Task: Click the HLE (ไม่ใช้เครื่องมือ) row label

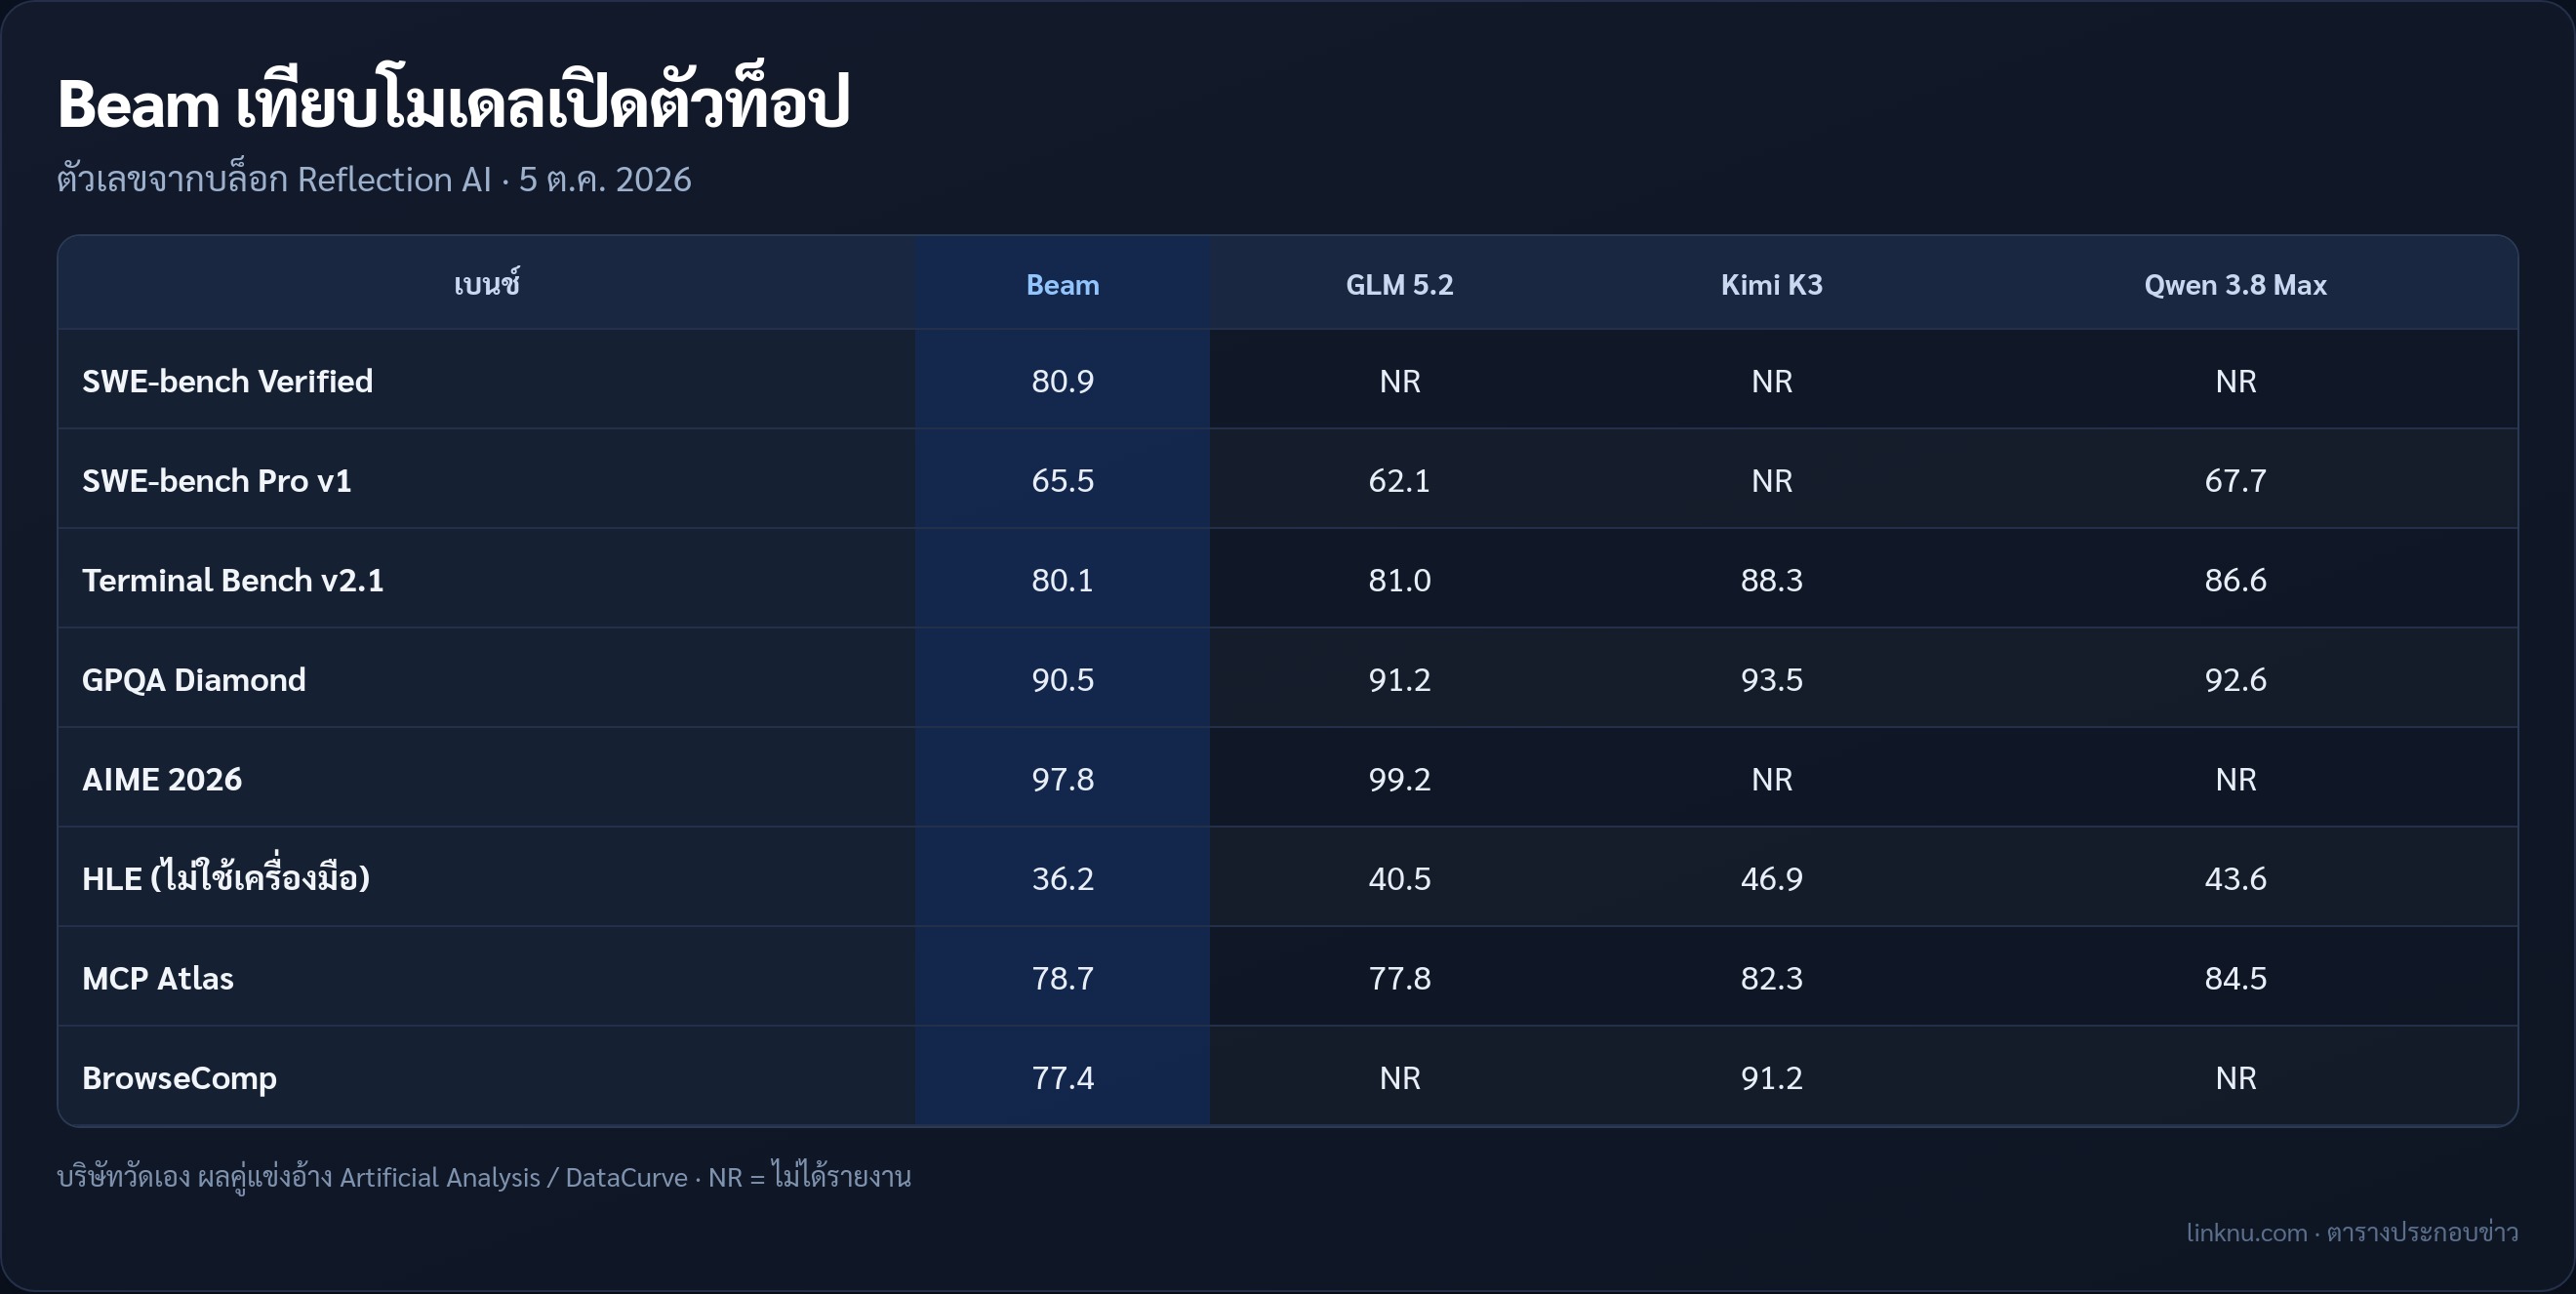Action: click(225, 877)
